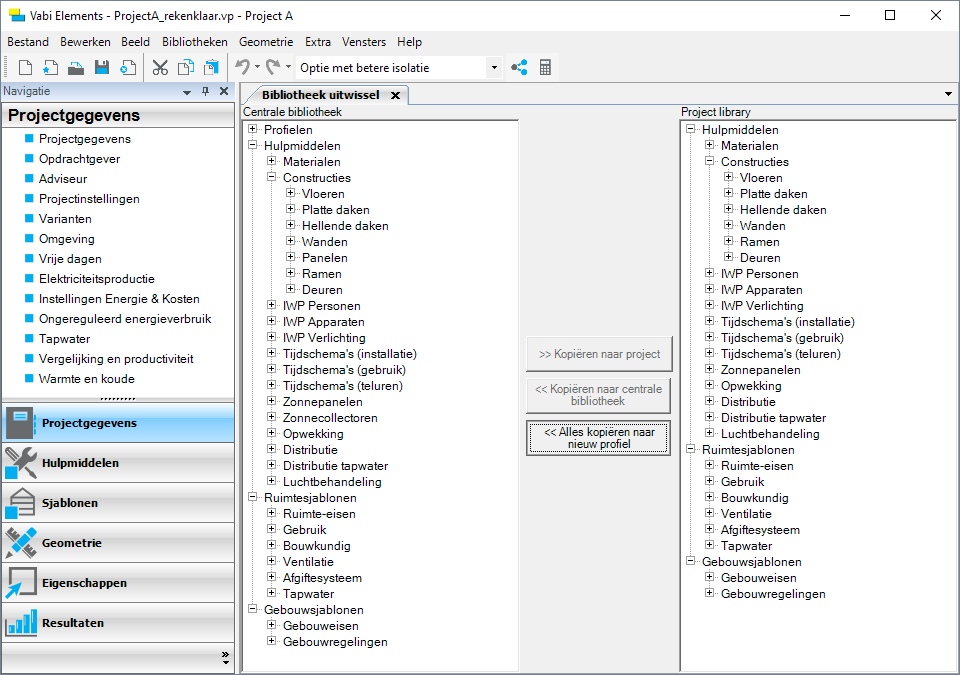Image resolution: width=960 pixels, height=675 pixels.
Task: Click the blue share nodes toolbar icon
Action: 519,68
